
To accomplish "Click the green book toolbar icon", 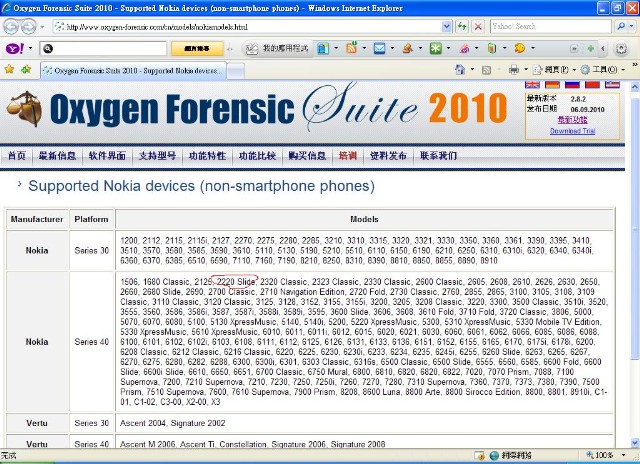I will 492,49.
